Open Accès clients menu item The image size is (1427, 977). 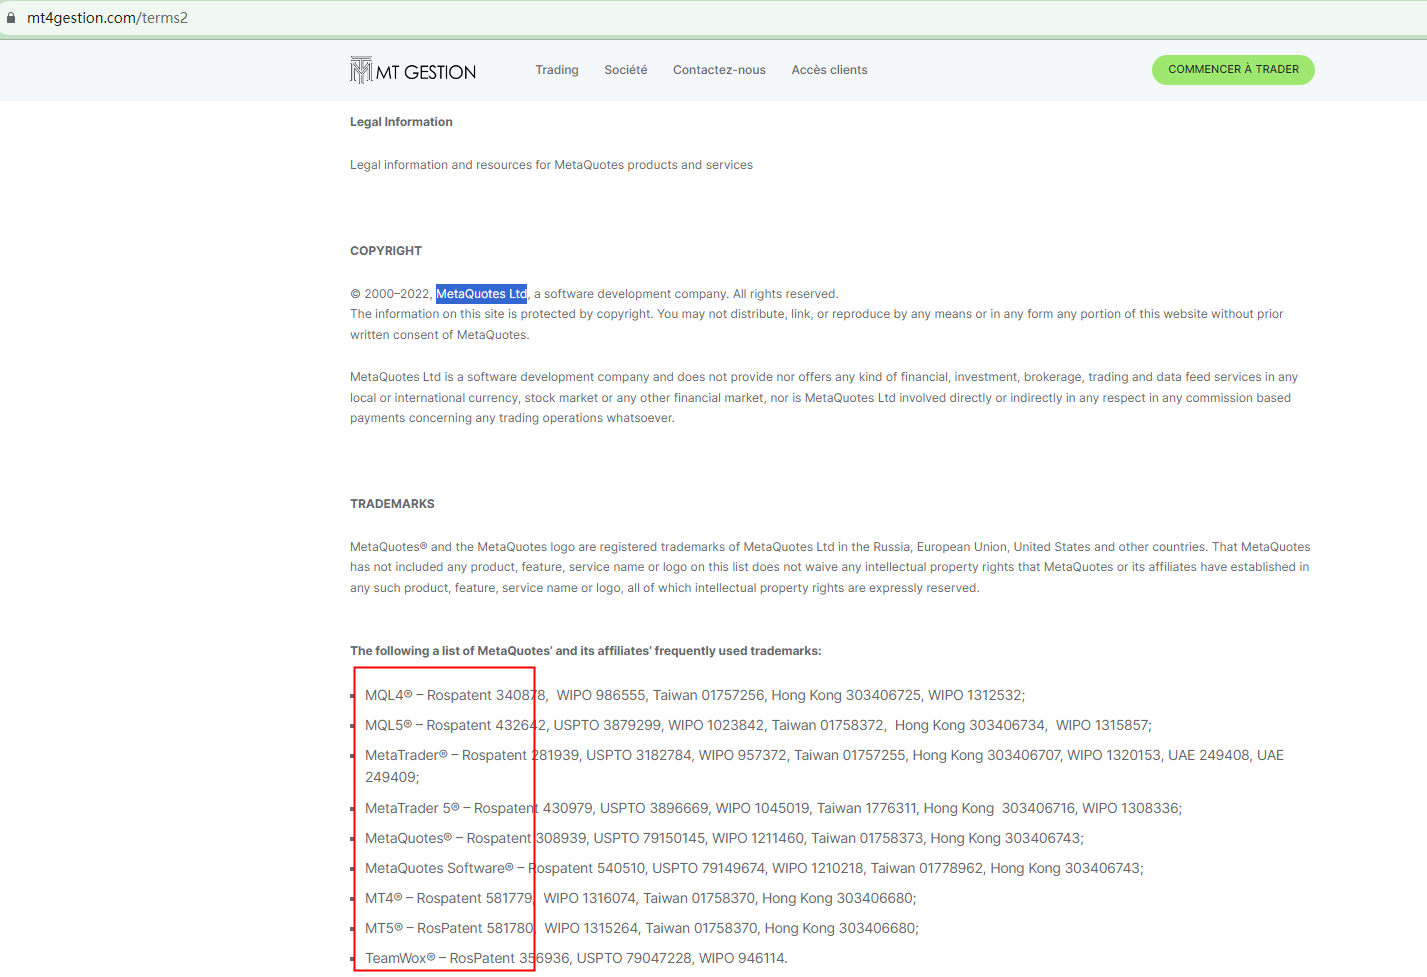coord(829,70)
